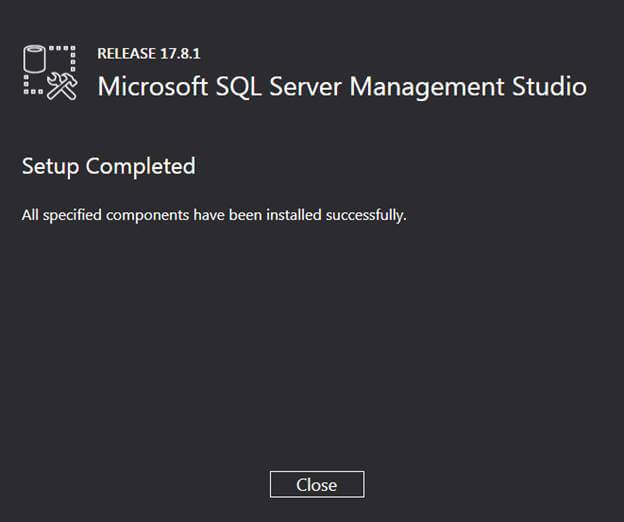Screen dimensions: 624x522
Task: Click the Setup Completed heading
Action: [x=108, y=166]
